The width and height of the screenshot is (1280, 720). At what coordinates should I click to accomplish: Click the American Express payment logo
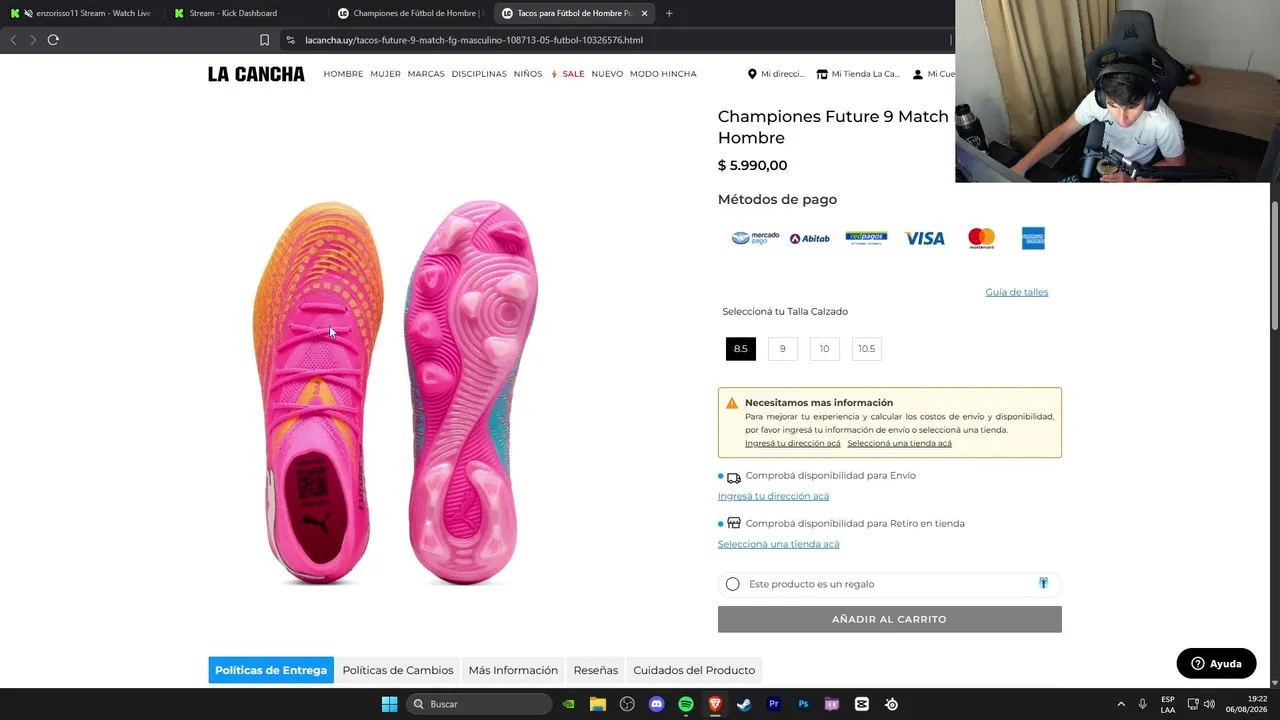click(1033, 238)
